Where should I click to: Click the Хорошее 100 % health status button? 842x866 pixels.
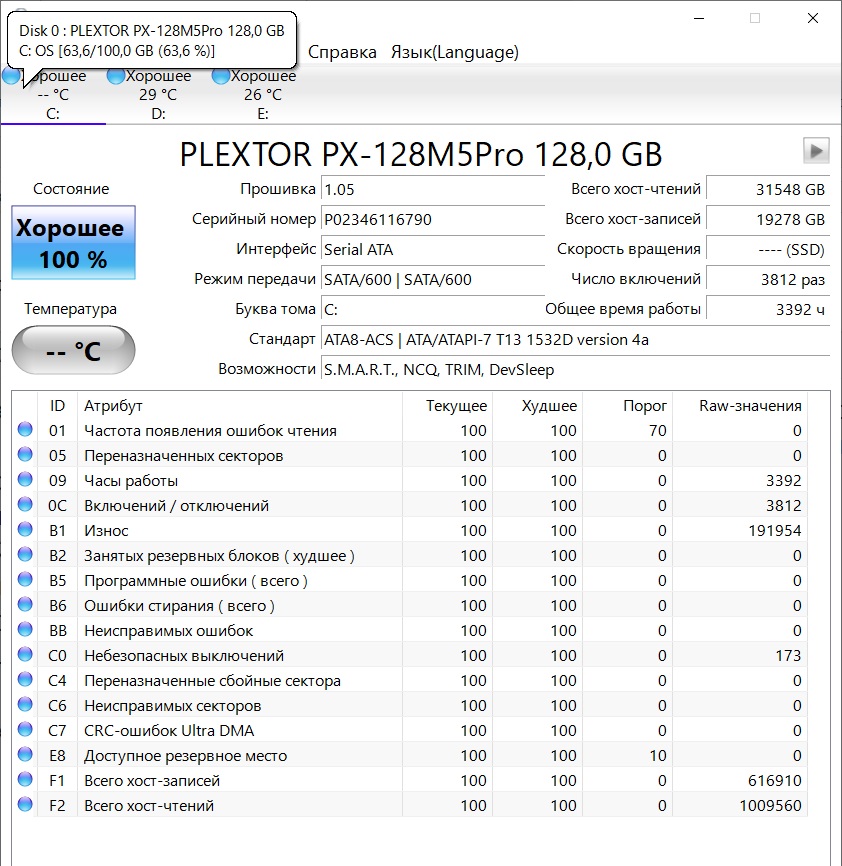pos(73,242)
